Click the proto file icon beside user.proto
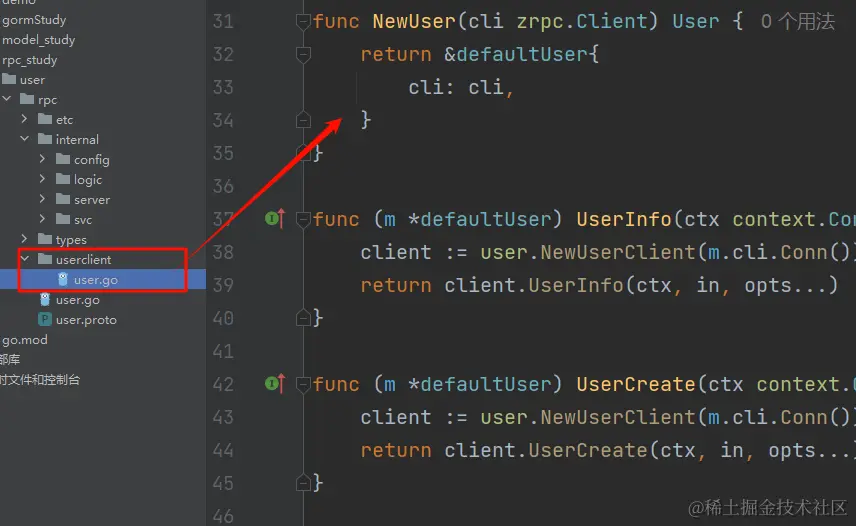856x526 pixels. pyautogui.click(x=45, y=319)
